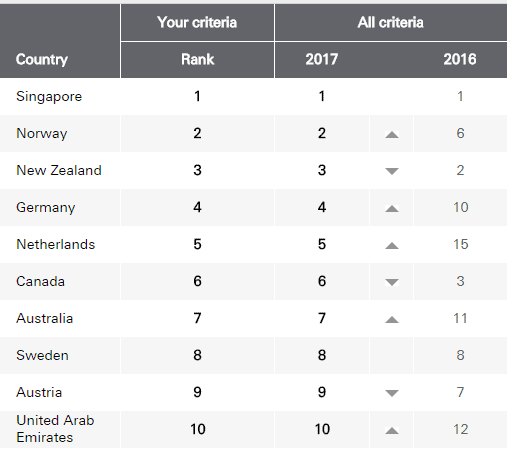Click the 2017 column header
Image resolution: width=507 pixels, height=449 pixels.
[x=322, y=59]
